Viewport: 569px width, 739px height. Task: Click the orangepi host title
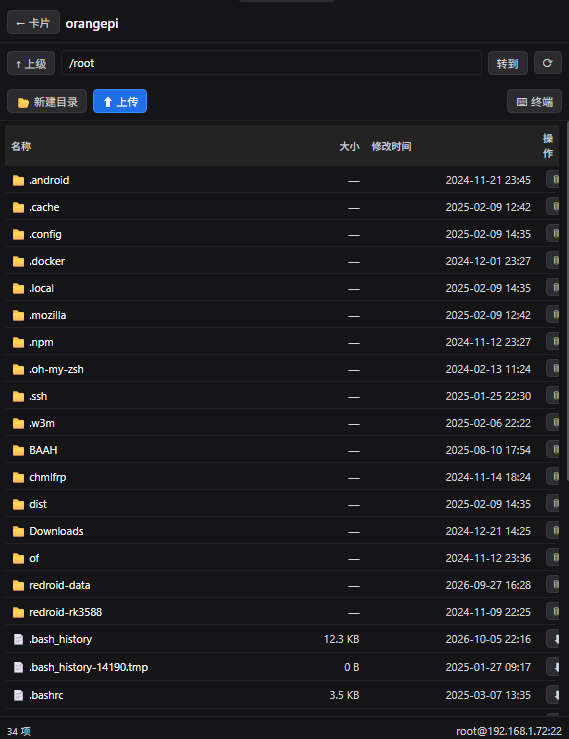coord(92,24)
